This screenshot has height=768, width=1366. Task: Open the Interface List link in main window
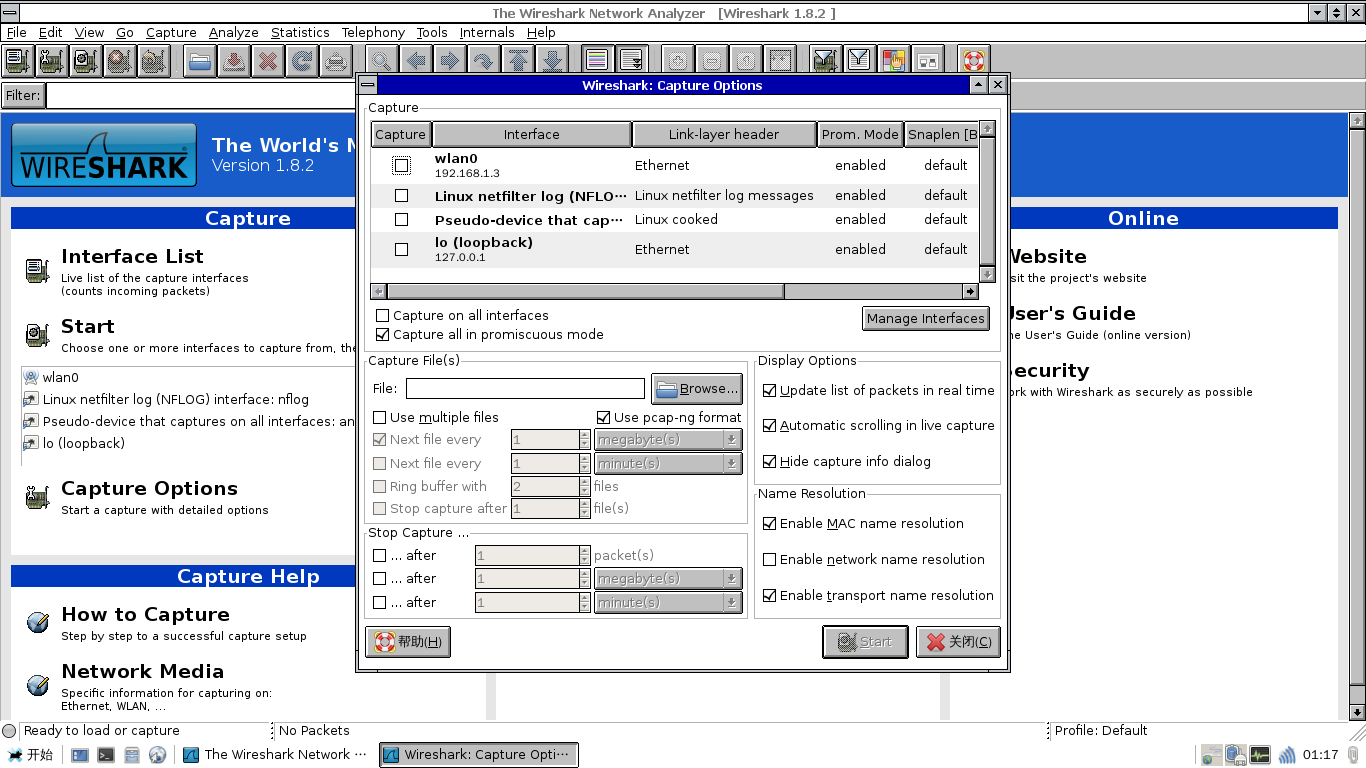point(132,257)
